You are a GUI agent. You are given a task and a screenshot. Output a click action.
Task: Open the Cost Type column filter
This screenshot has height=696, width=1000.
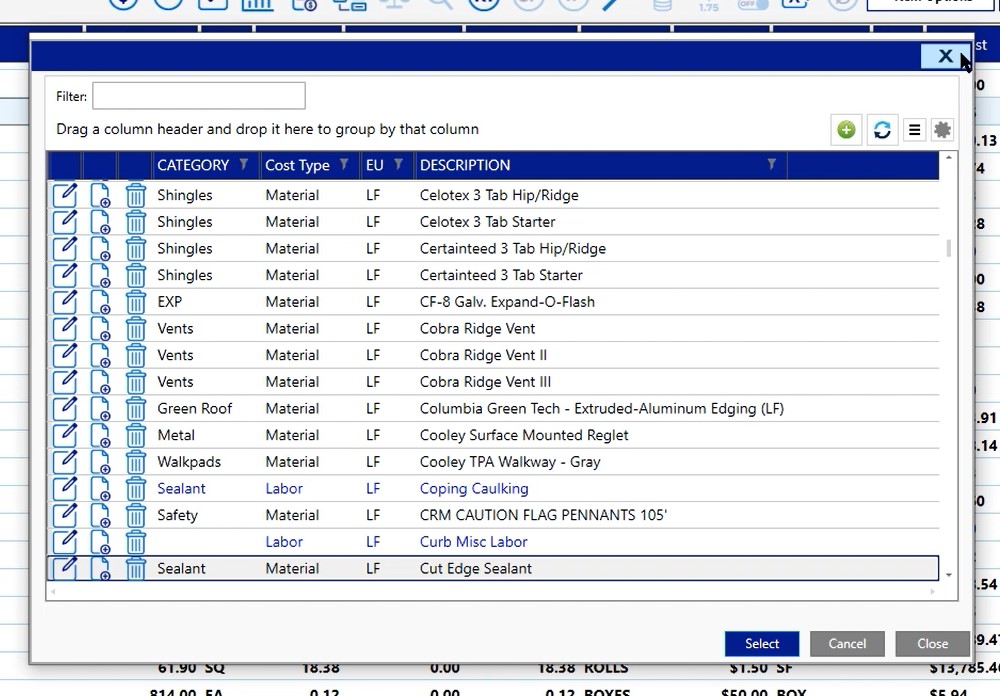click(344, 165)
